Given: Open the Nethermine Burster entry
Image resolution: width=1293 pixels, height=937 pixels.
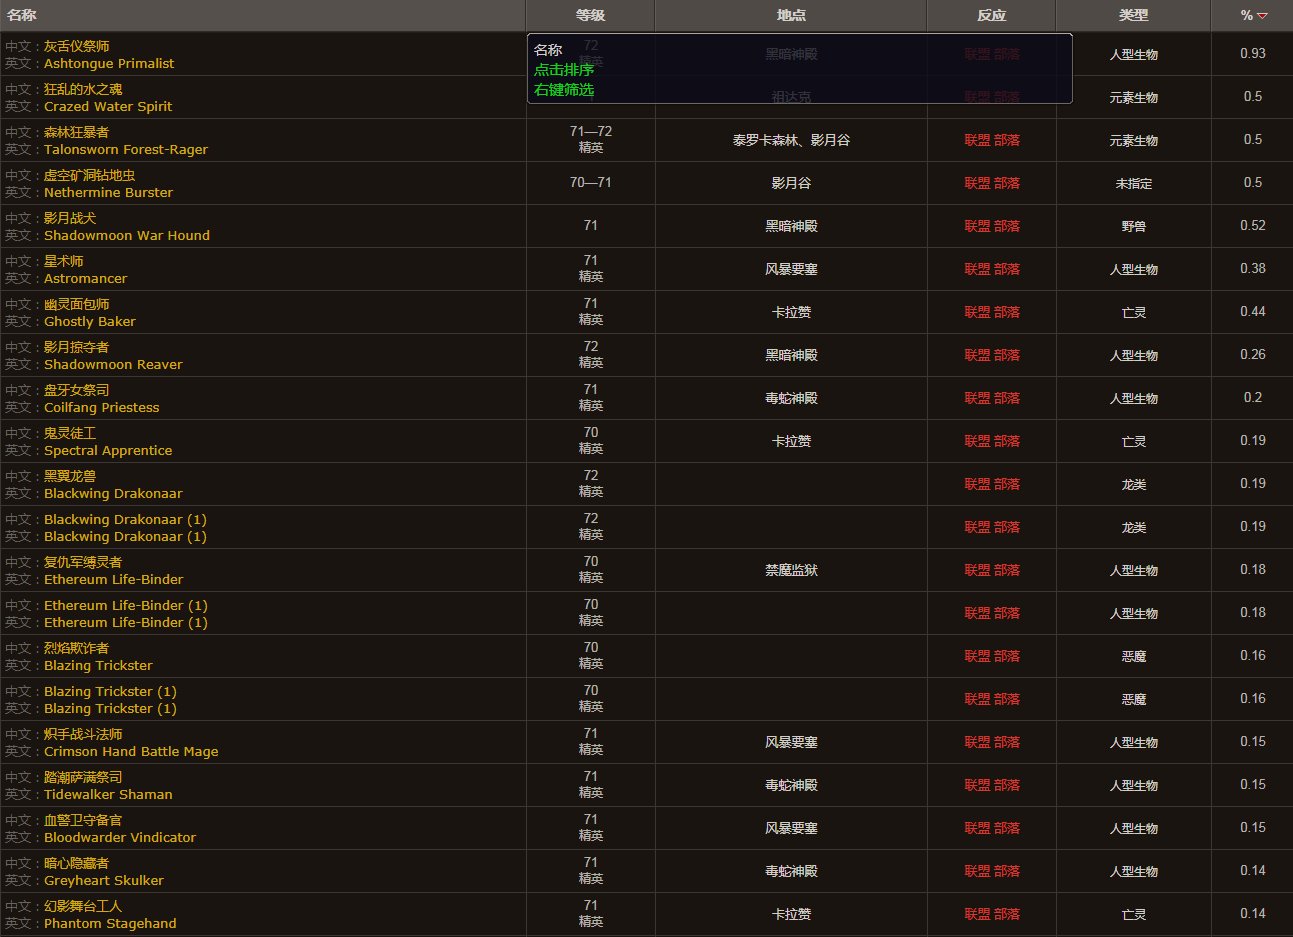Looking at the screenshot, I should pyautogui.click(x=108, y=192).
